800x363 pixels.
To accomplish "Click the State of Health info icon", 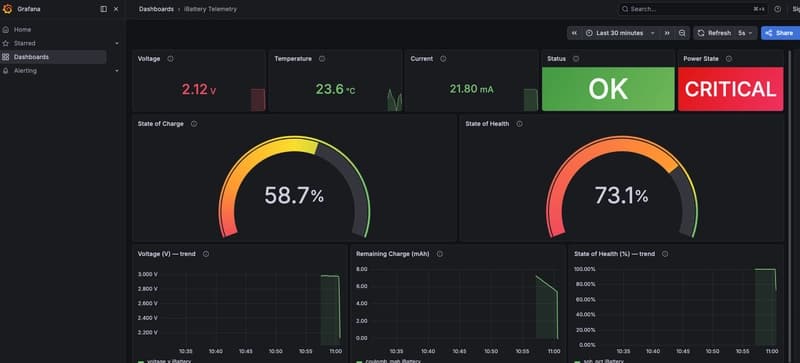I will pyautogui.click(x=519, y=124).
